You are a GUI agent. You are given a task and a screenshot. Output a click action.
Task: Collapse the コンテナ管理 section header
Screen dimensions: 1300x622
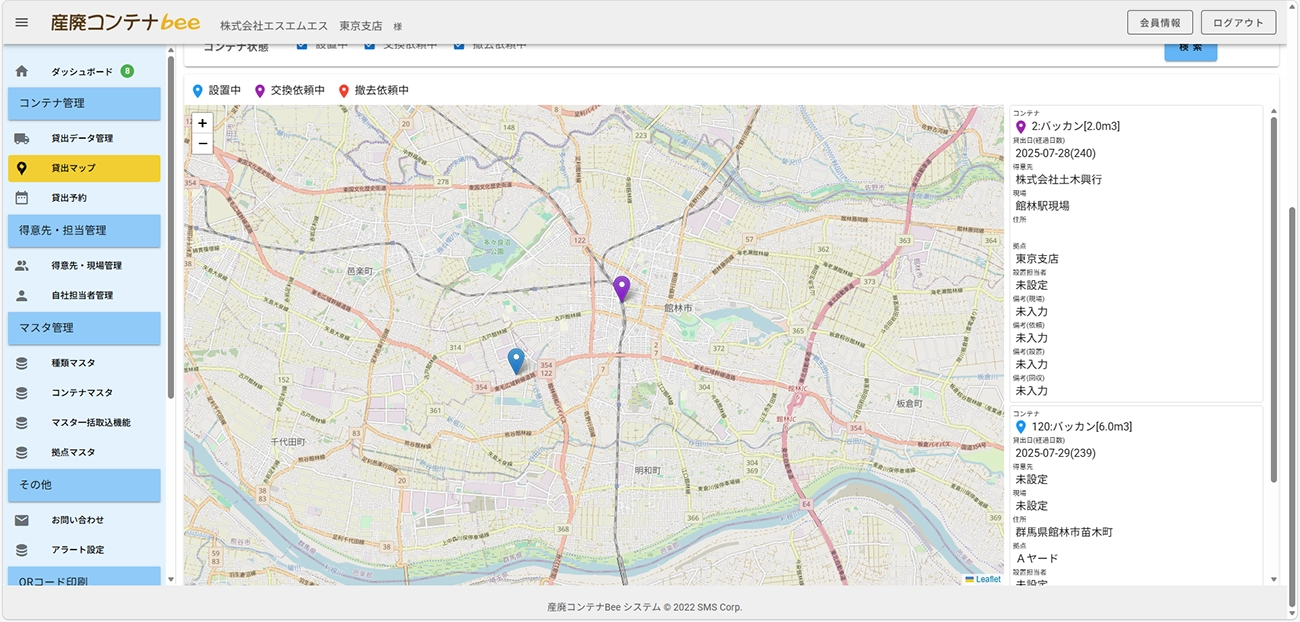coord(84,103)
